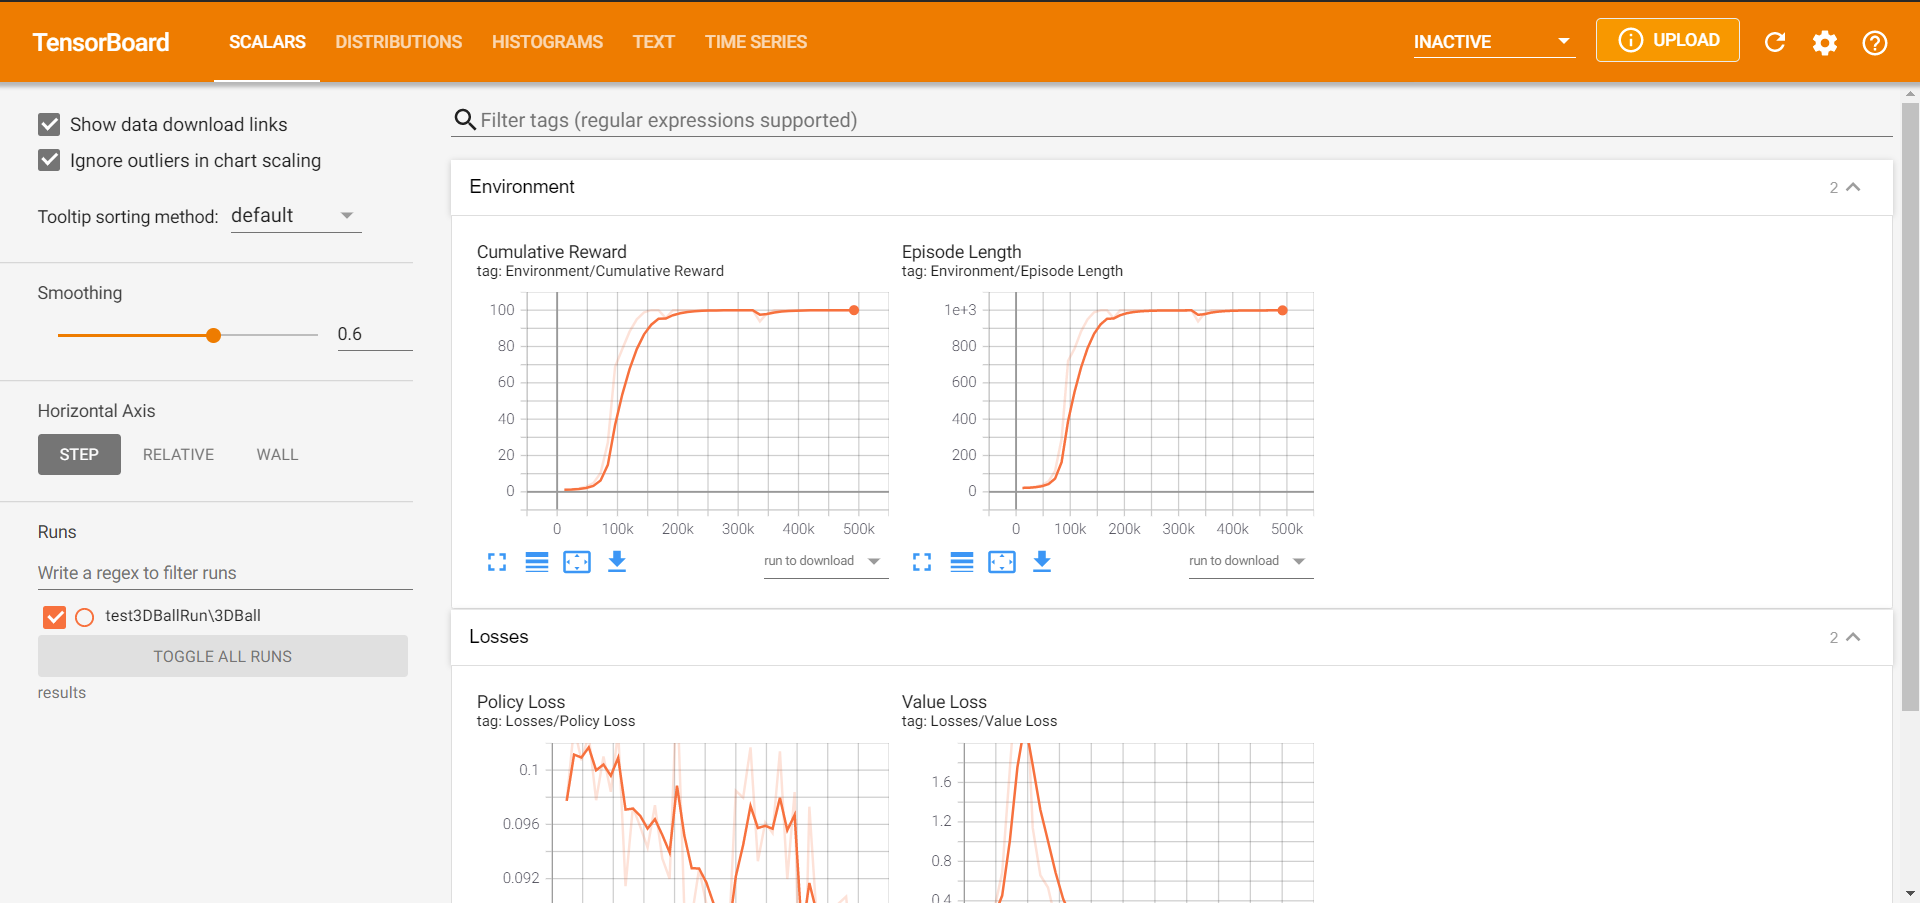
Task: Click the reload data refresh icon
Action: coord(1775,42)
